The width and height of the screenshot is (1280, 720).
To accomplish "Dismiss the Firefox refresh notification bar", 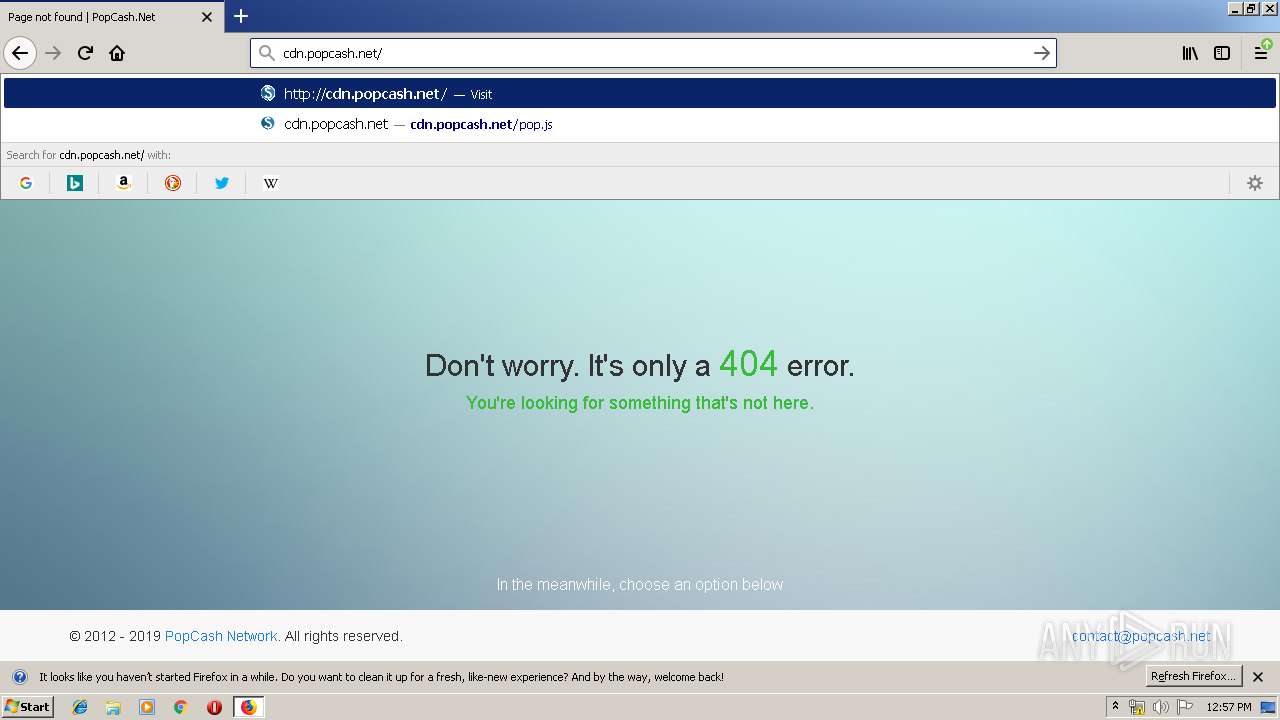I will [1258, 677].
